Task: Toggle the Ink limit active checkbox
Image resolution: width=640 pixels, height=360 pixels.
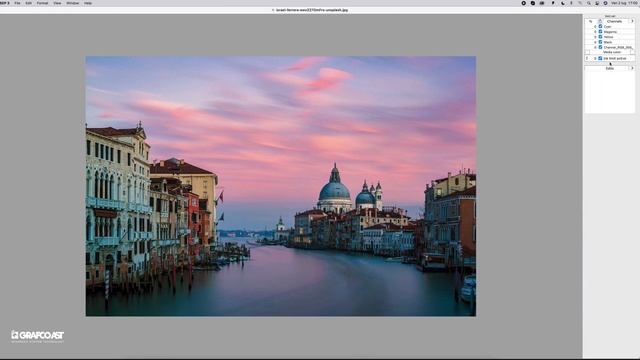Action: (600, 58)
